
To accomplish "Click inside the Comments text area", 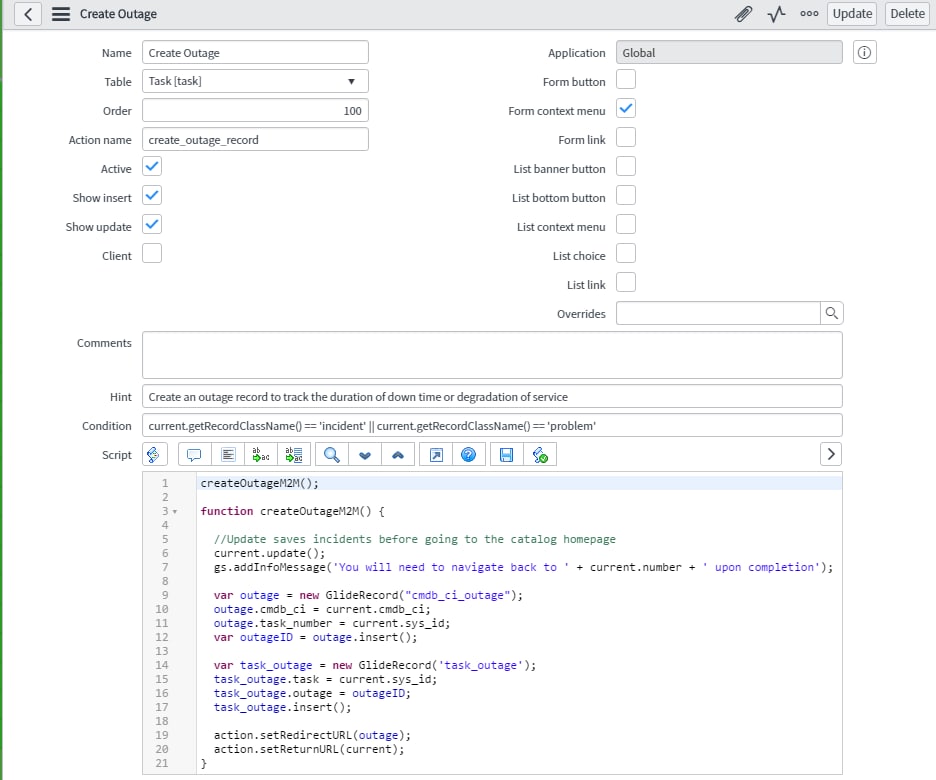I will pos(492,355).
